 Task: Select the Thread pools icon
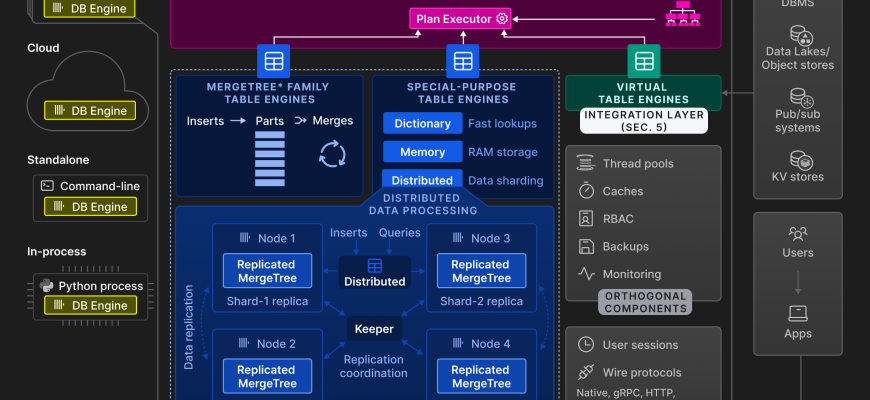(x=586, y=163)
